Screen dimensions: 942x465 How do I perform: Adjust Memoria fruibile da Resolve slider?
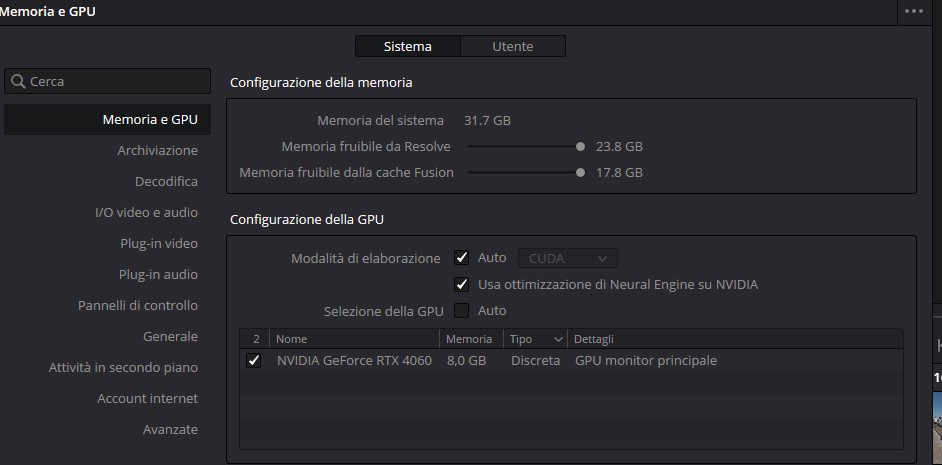580,147
